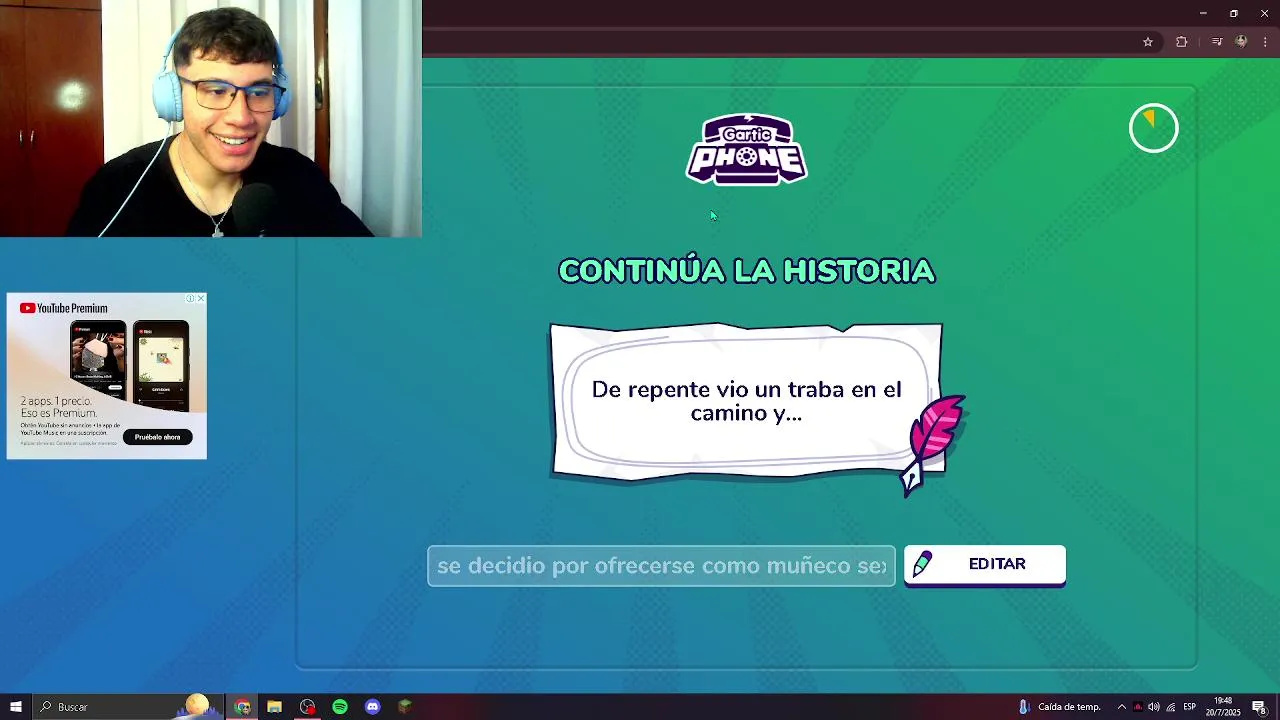Screen dimensions: 1280x720
Task: Open Discord from the taskbar
Action: tap(372, 707)
